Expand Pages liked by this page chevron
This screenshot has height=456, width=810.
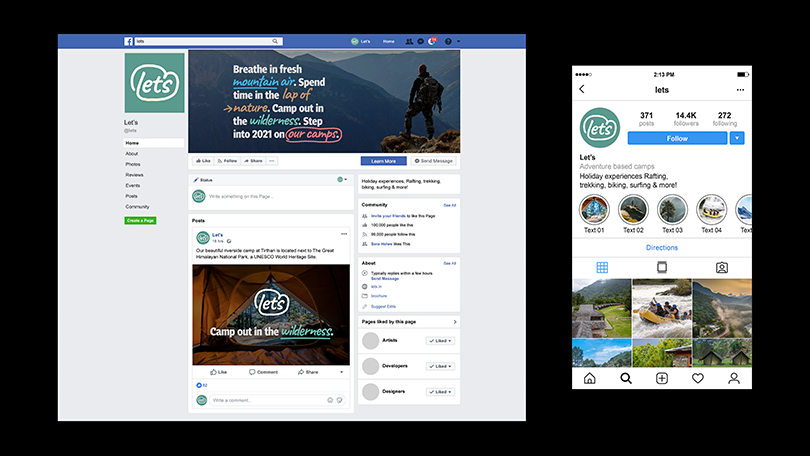click(x=455, y=322)
